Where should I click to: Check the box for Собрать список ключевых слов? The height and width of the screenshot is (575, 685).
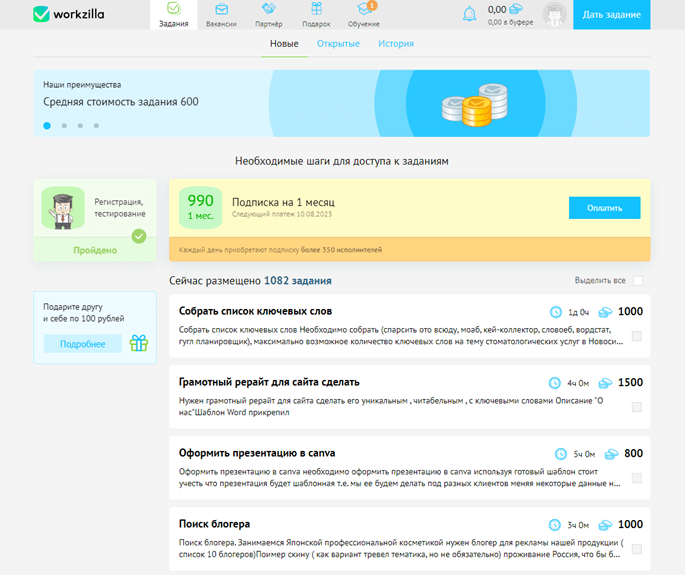[x=637, y=336]
